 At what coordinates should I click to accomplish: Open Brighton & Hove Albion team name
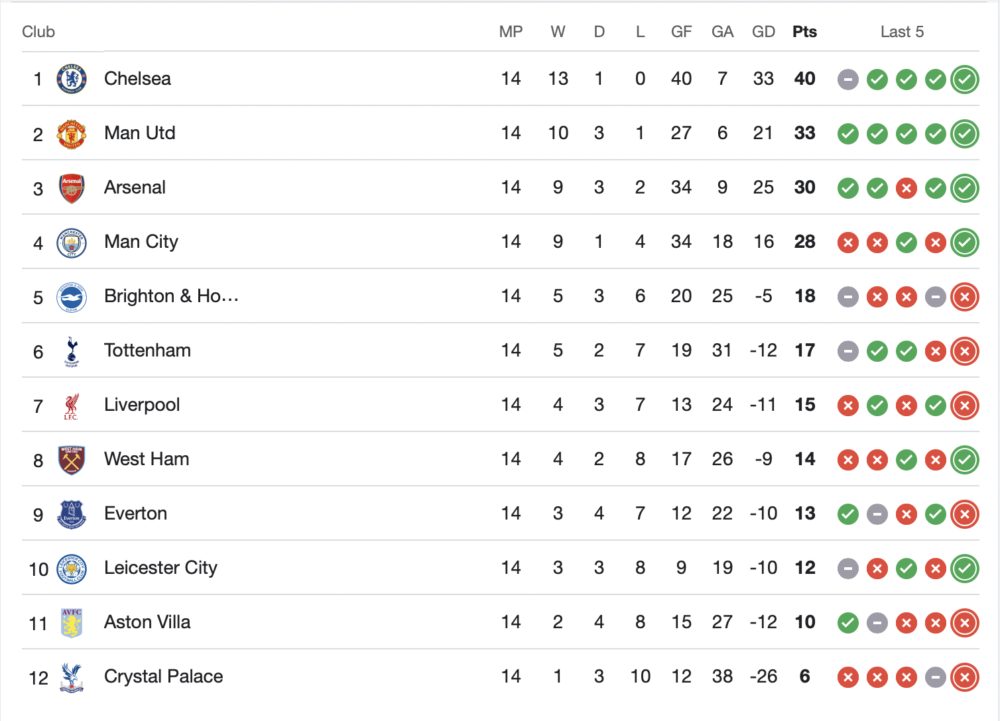coord(171,296)
